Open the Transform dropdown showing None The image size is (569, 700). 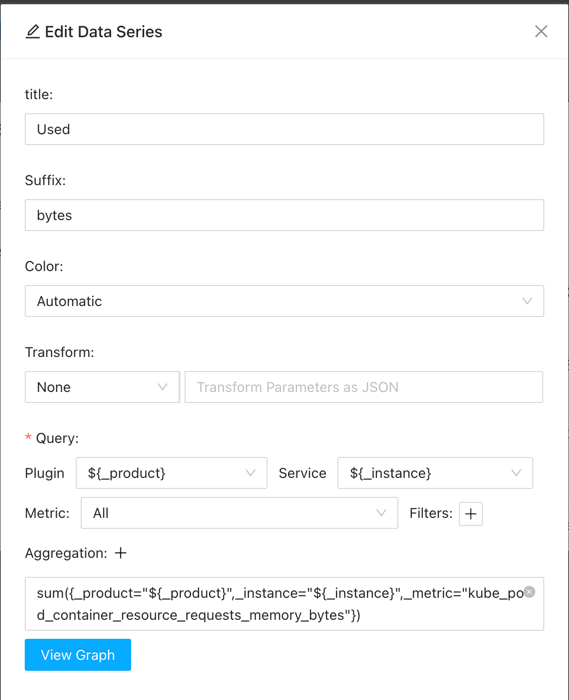coord(102,387)
